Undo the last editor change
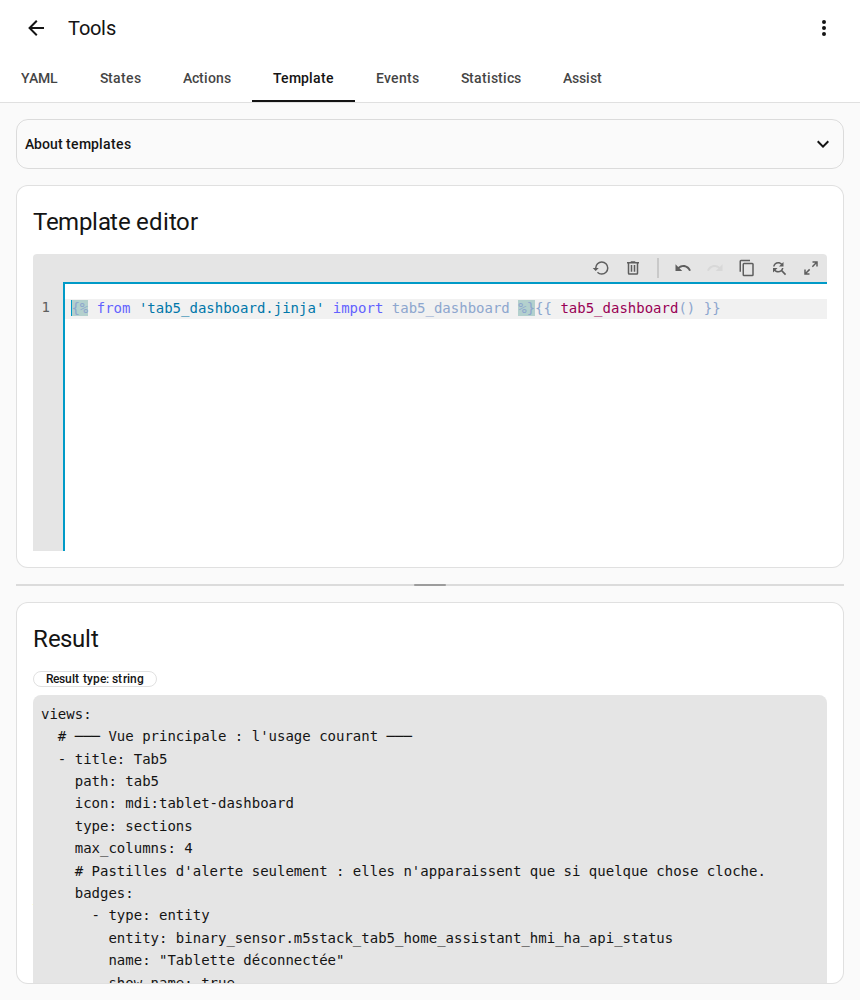This screenshot has height=1000, width=860. coord(683,268)
